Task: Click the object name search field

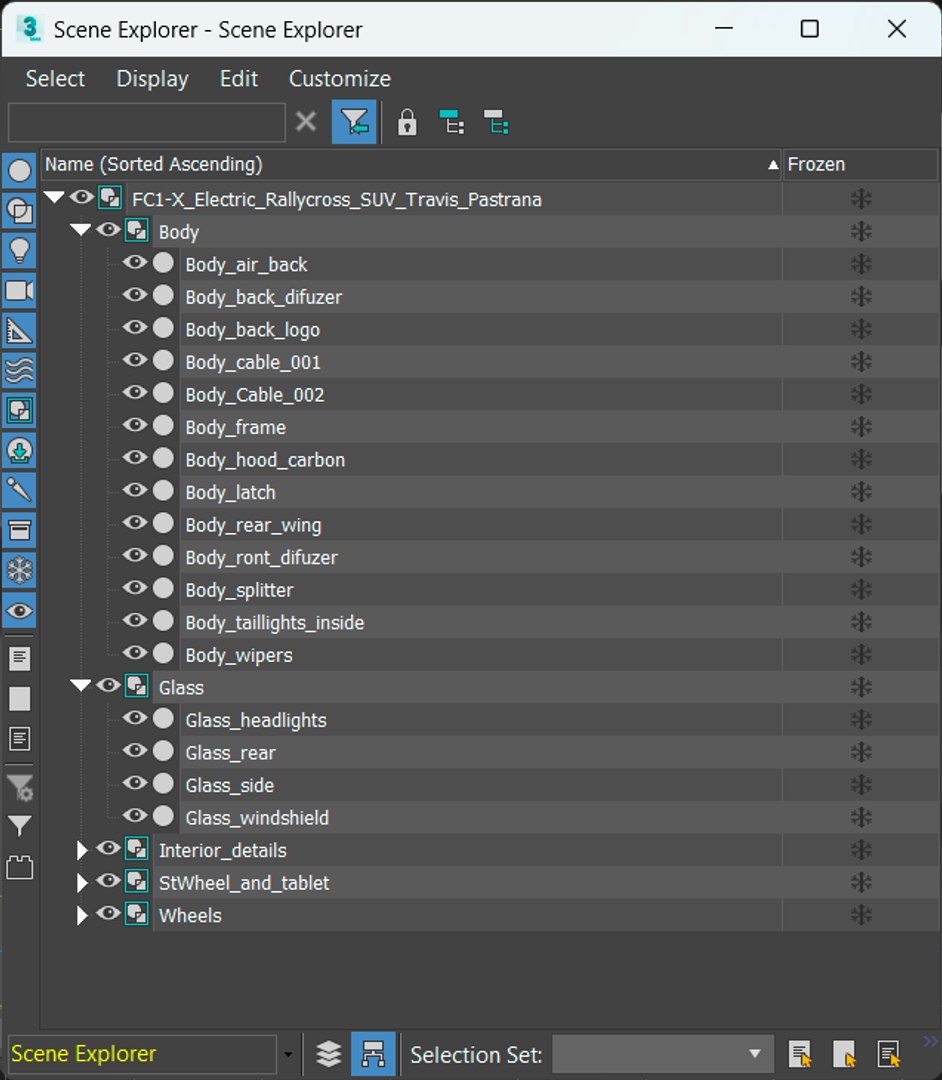Action: 147,123
